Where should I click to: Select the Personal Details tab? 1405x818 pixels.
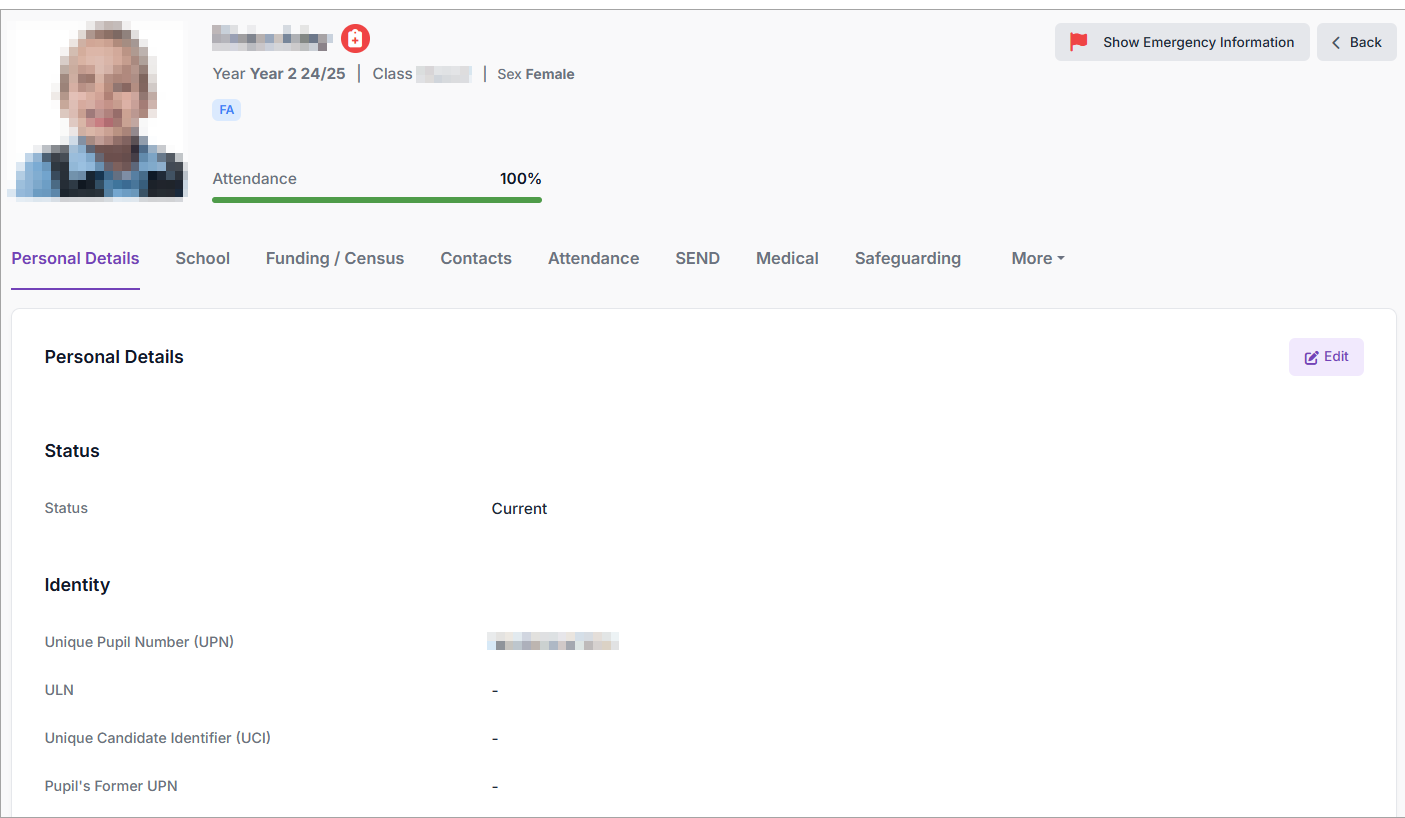click(75, 258)
